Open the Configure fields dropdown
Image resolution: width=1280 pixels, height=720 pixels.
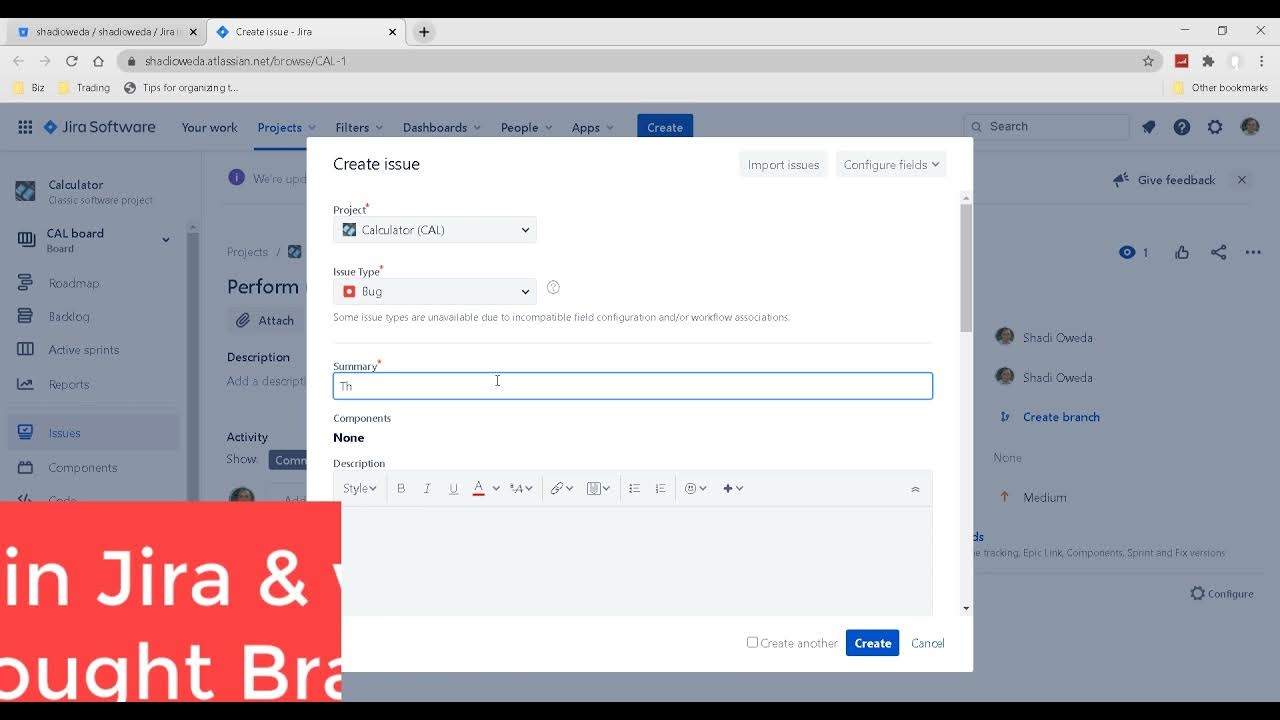tap(891, 165)
